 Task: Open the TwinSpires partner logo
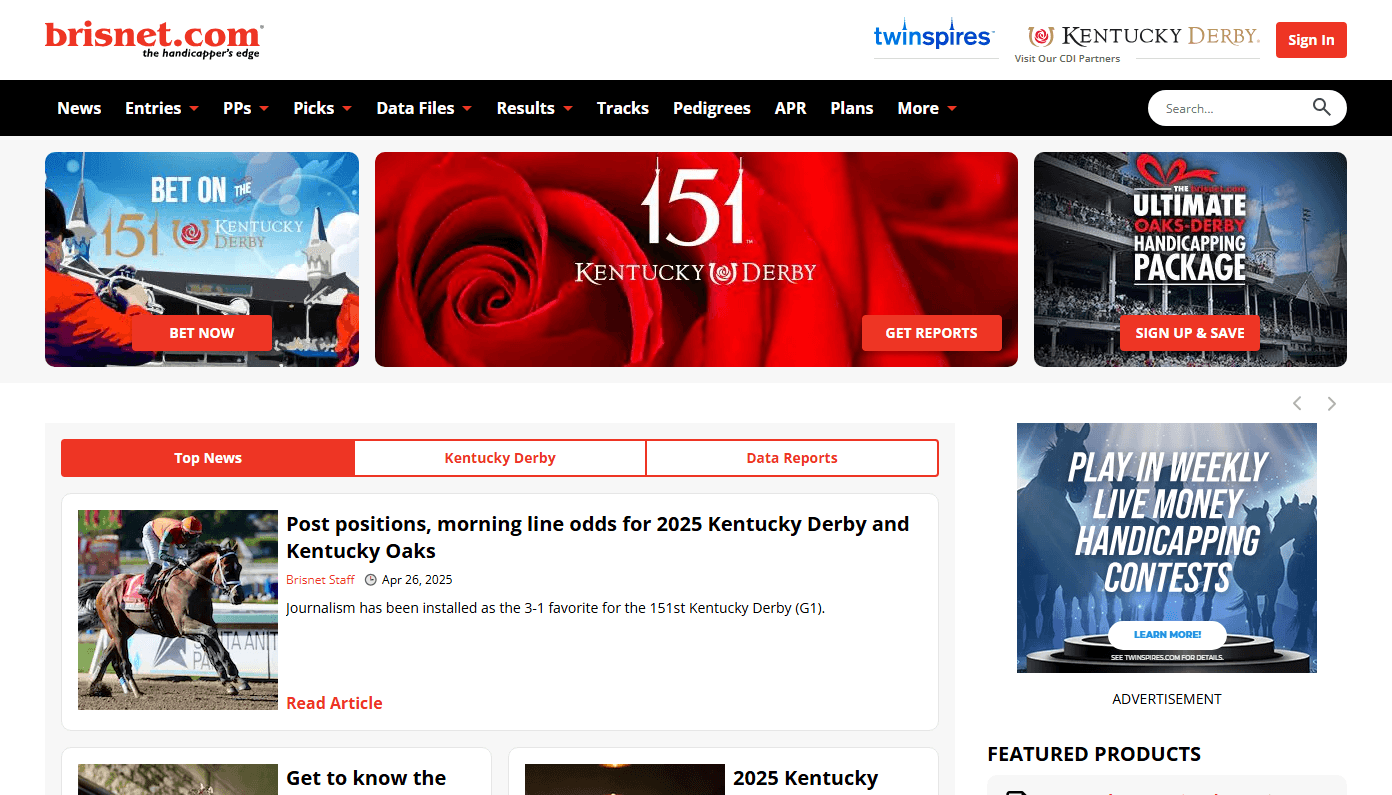[x=933, y=36]
